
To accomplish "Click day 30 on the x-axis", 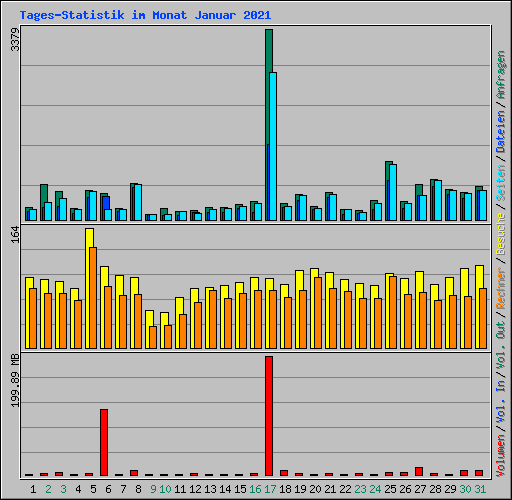I will 465,489.
